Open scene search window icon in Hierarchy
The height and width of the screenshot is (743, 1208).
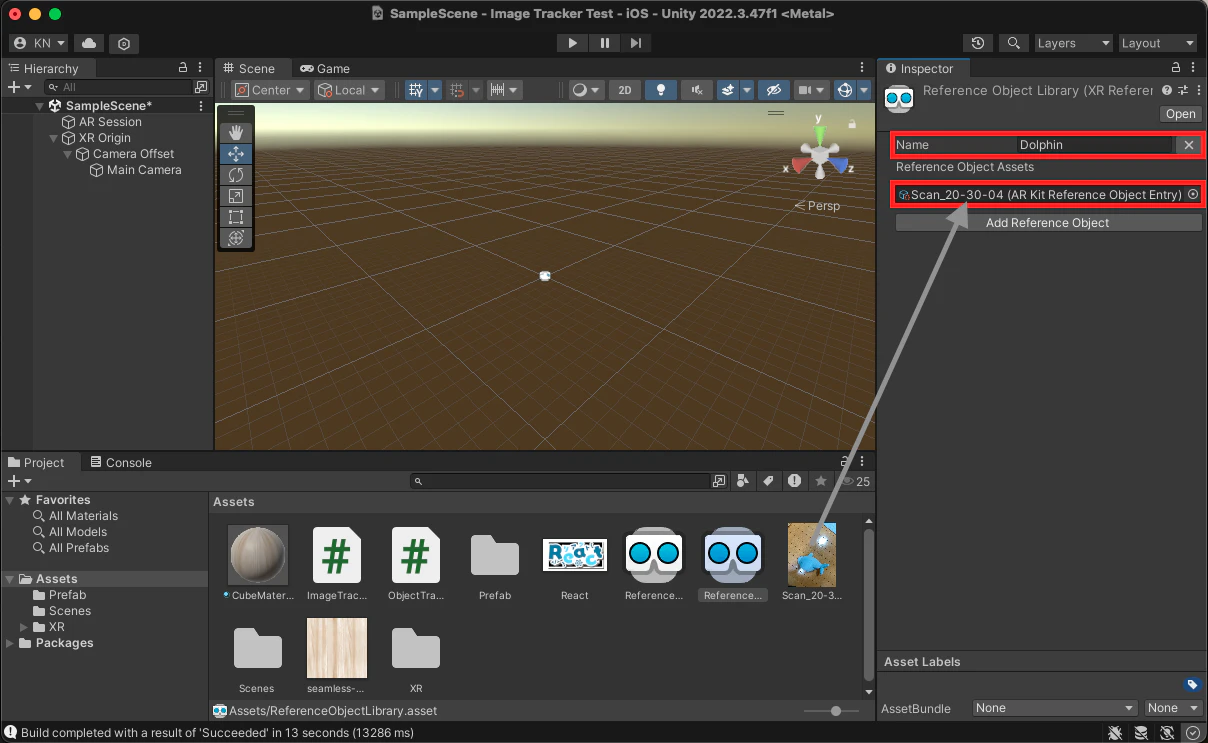(201, 87)
